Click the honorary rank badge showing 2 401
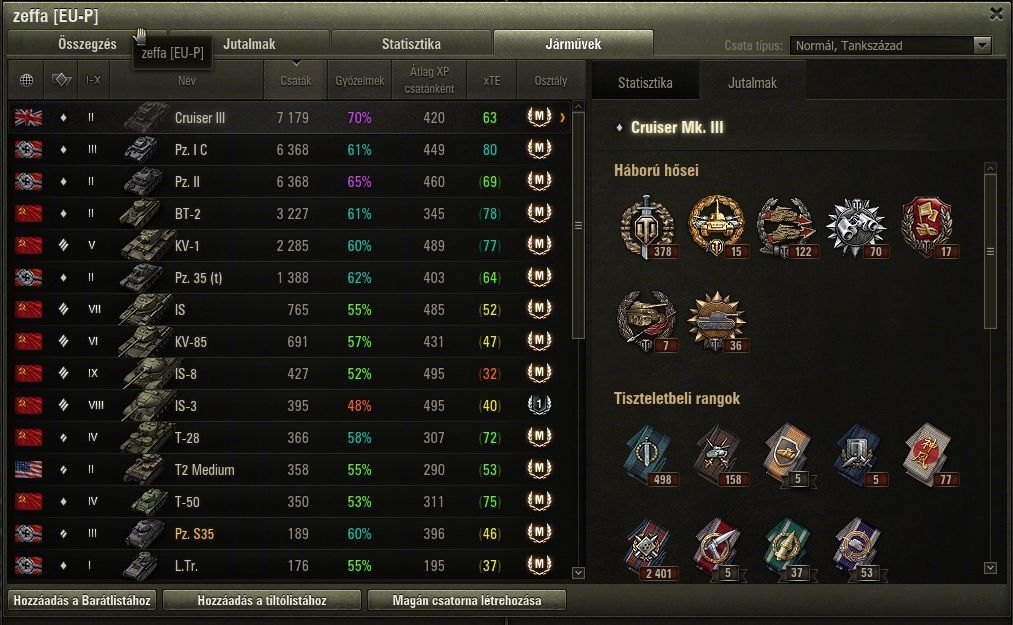Image resolution: width=1013 pixels, height=625 pixels. [x=649, y=549]
